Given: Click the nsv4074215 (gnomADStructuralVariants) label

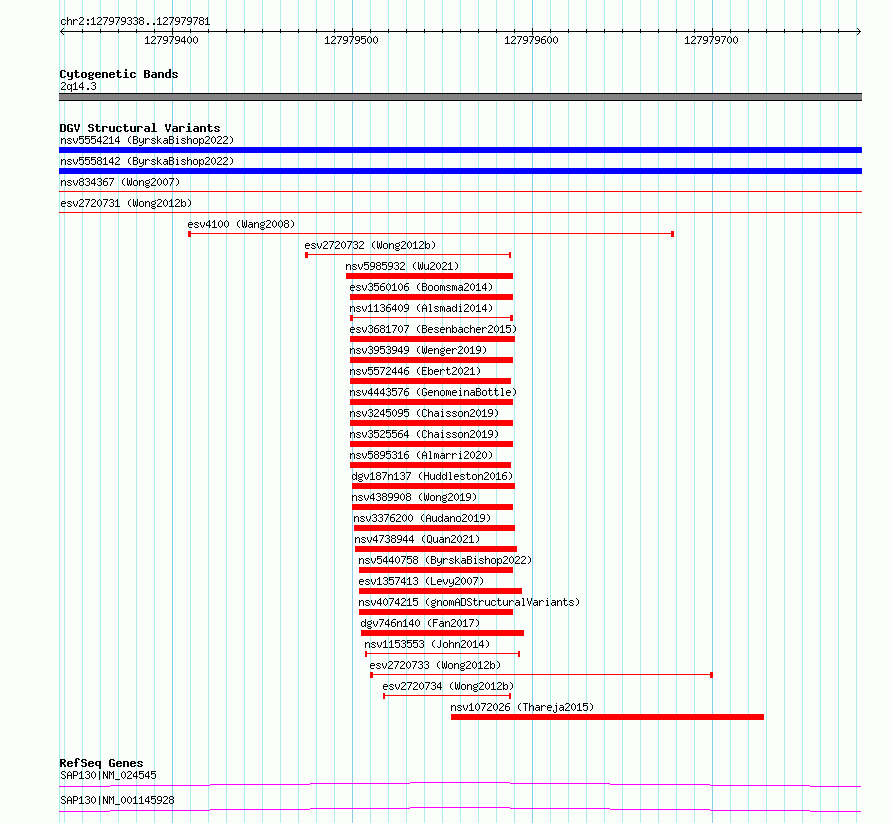Looking at the screenshot, I should click(469, 602).
